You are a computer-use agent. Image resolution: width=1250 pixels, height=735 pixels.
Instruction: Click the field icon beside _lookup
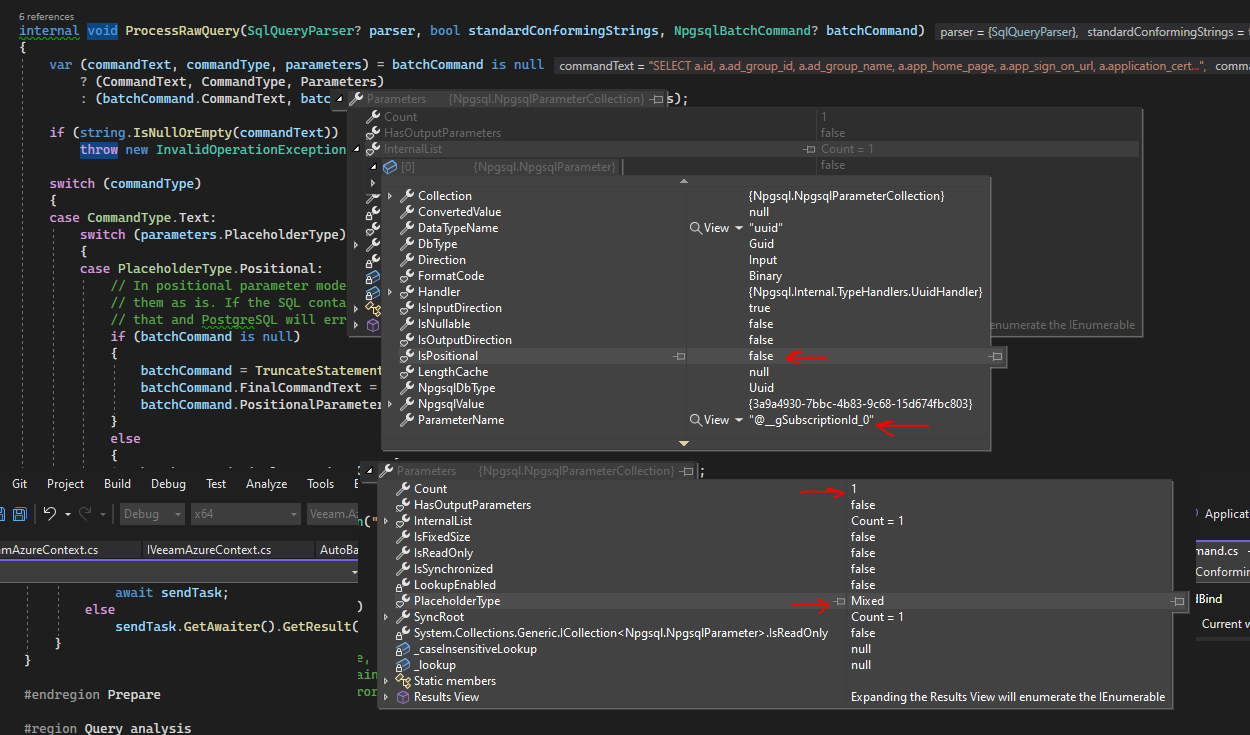click(x=402, y=665)
